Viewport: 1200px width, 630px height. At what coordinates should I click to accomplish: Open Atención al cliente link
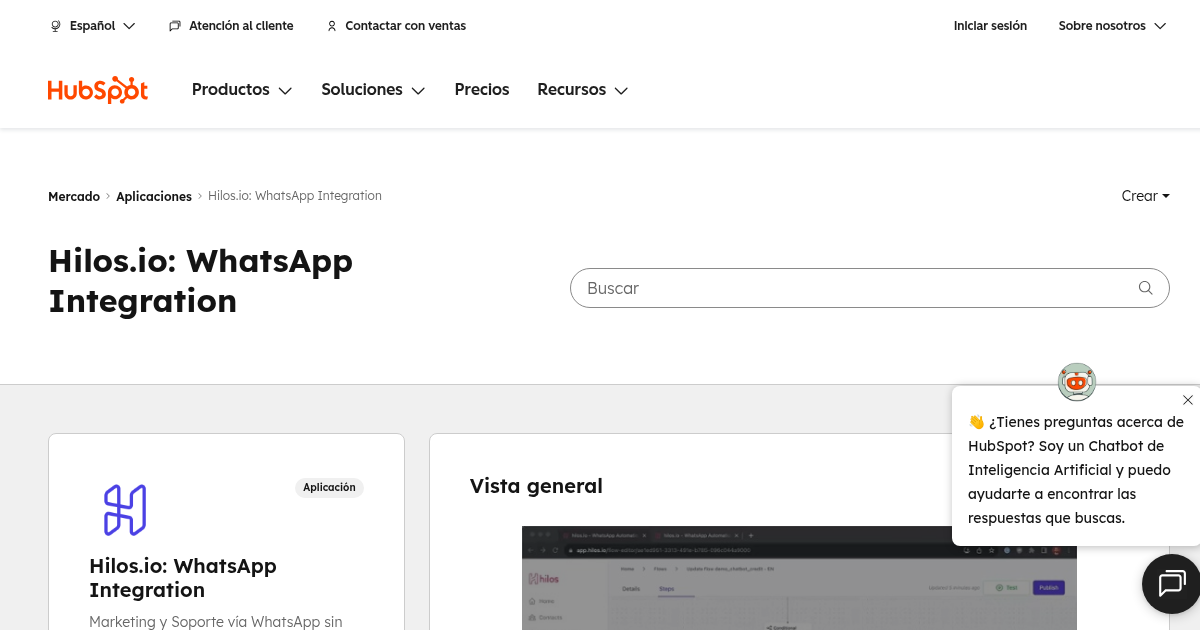[x=231, y=26]
